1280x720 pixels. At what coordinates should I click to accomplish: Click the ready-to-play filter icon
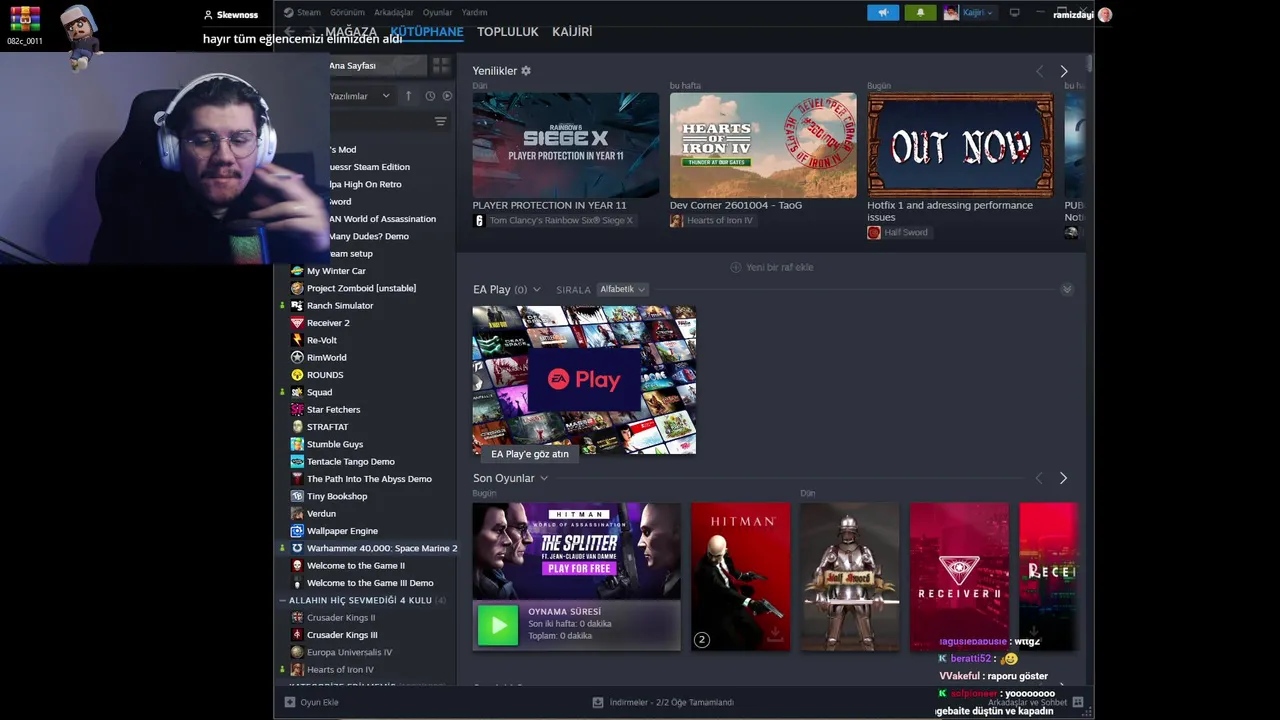pos(447,96)
